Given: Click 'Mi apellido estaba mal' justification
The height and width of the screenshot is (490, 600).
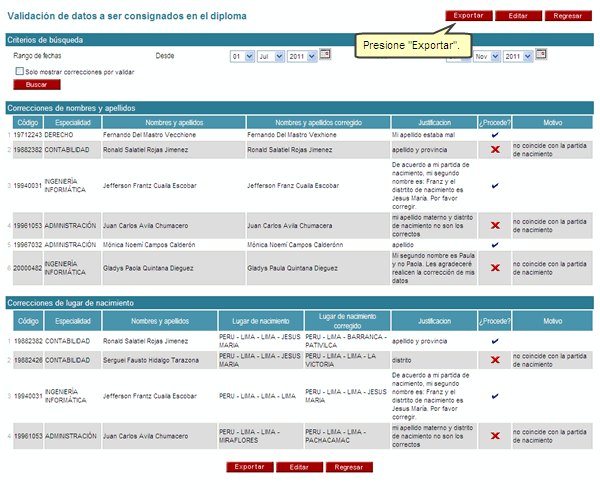Looking at the screenshot, I should point(424,135).
